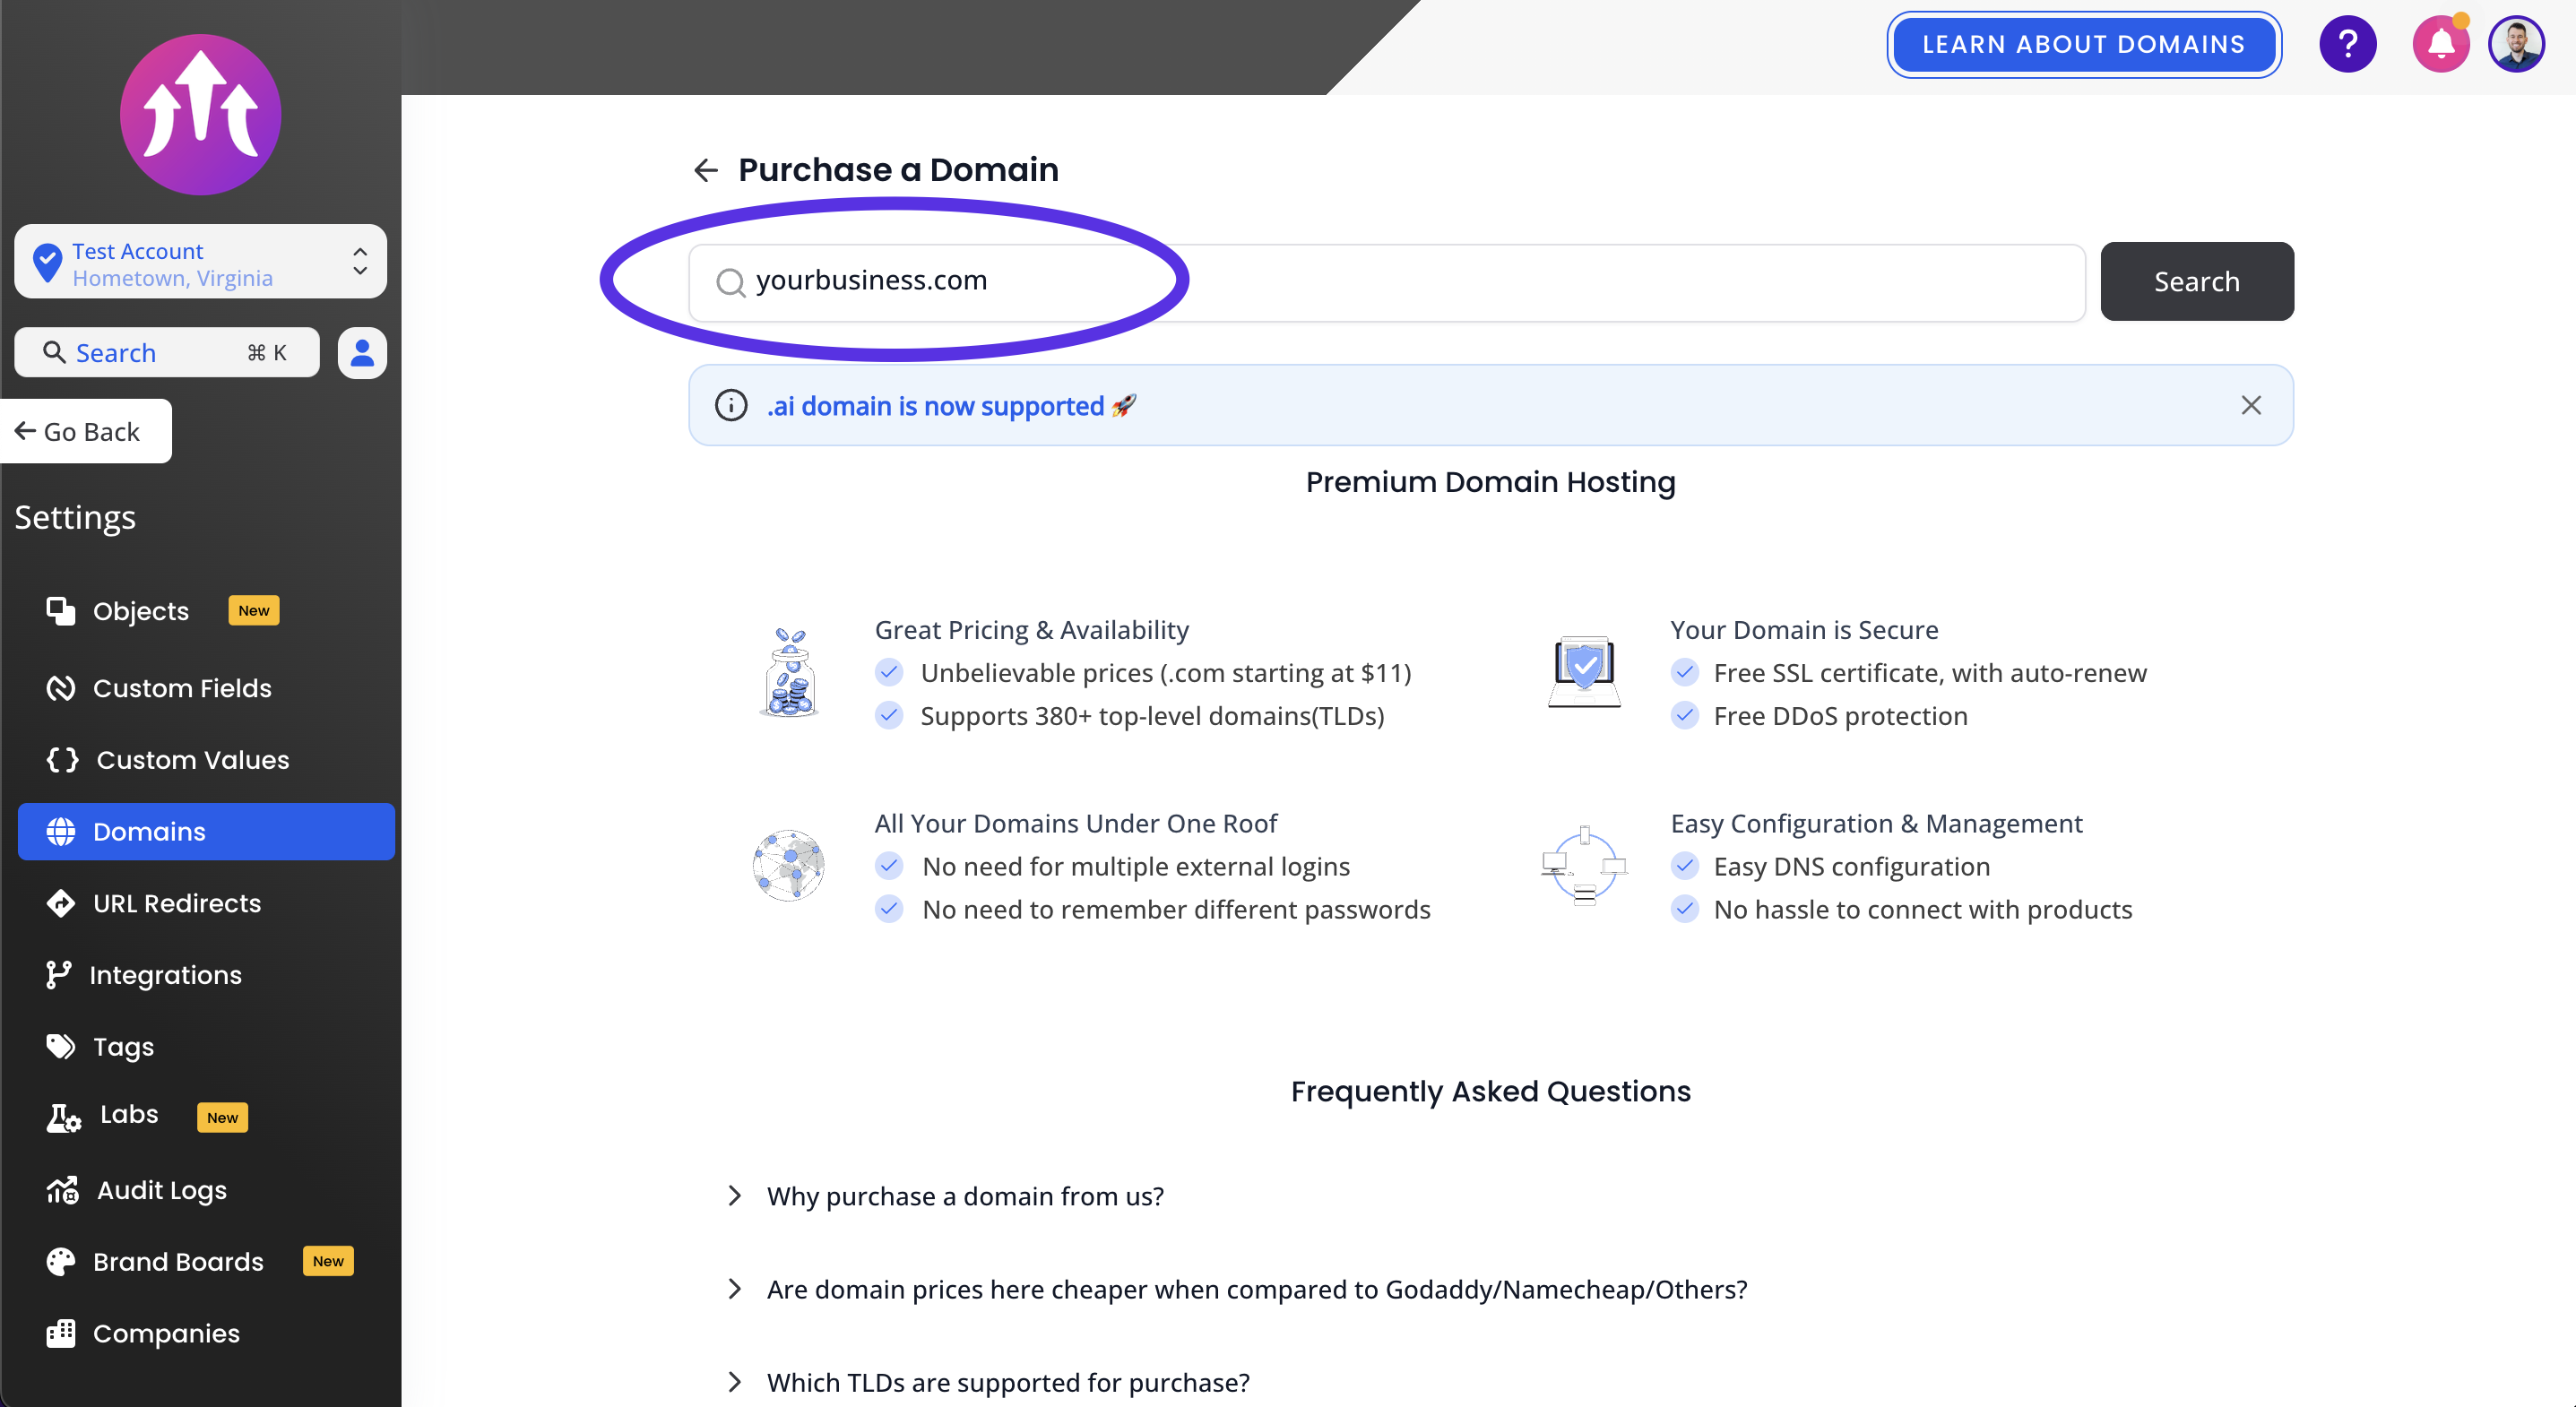Click the blue contact person icon button
The height and width of the screenshot is (1407, 2576).
pos(362,353)
